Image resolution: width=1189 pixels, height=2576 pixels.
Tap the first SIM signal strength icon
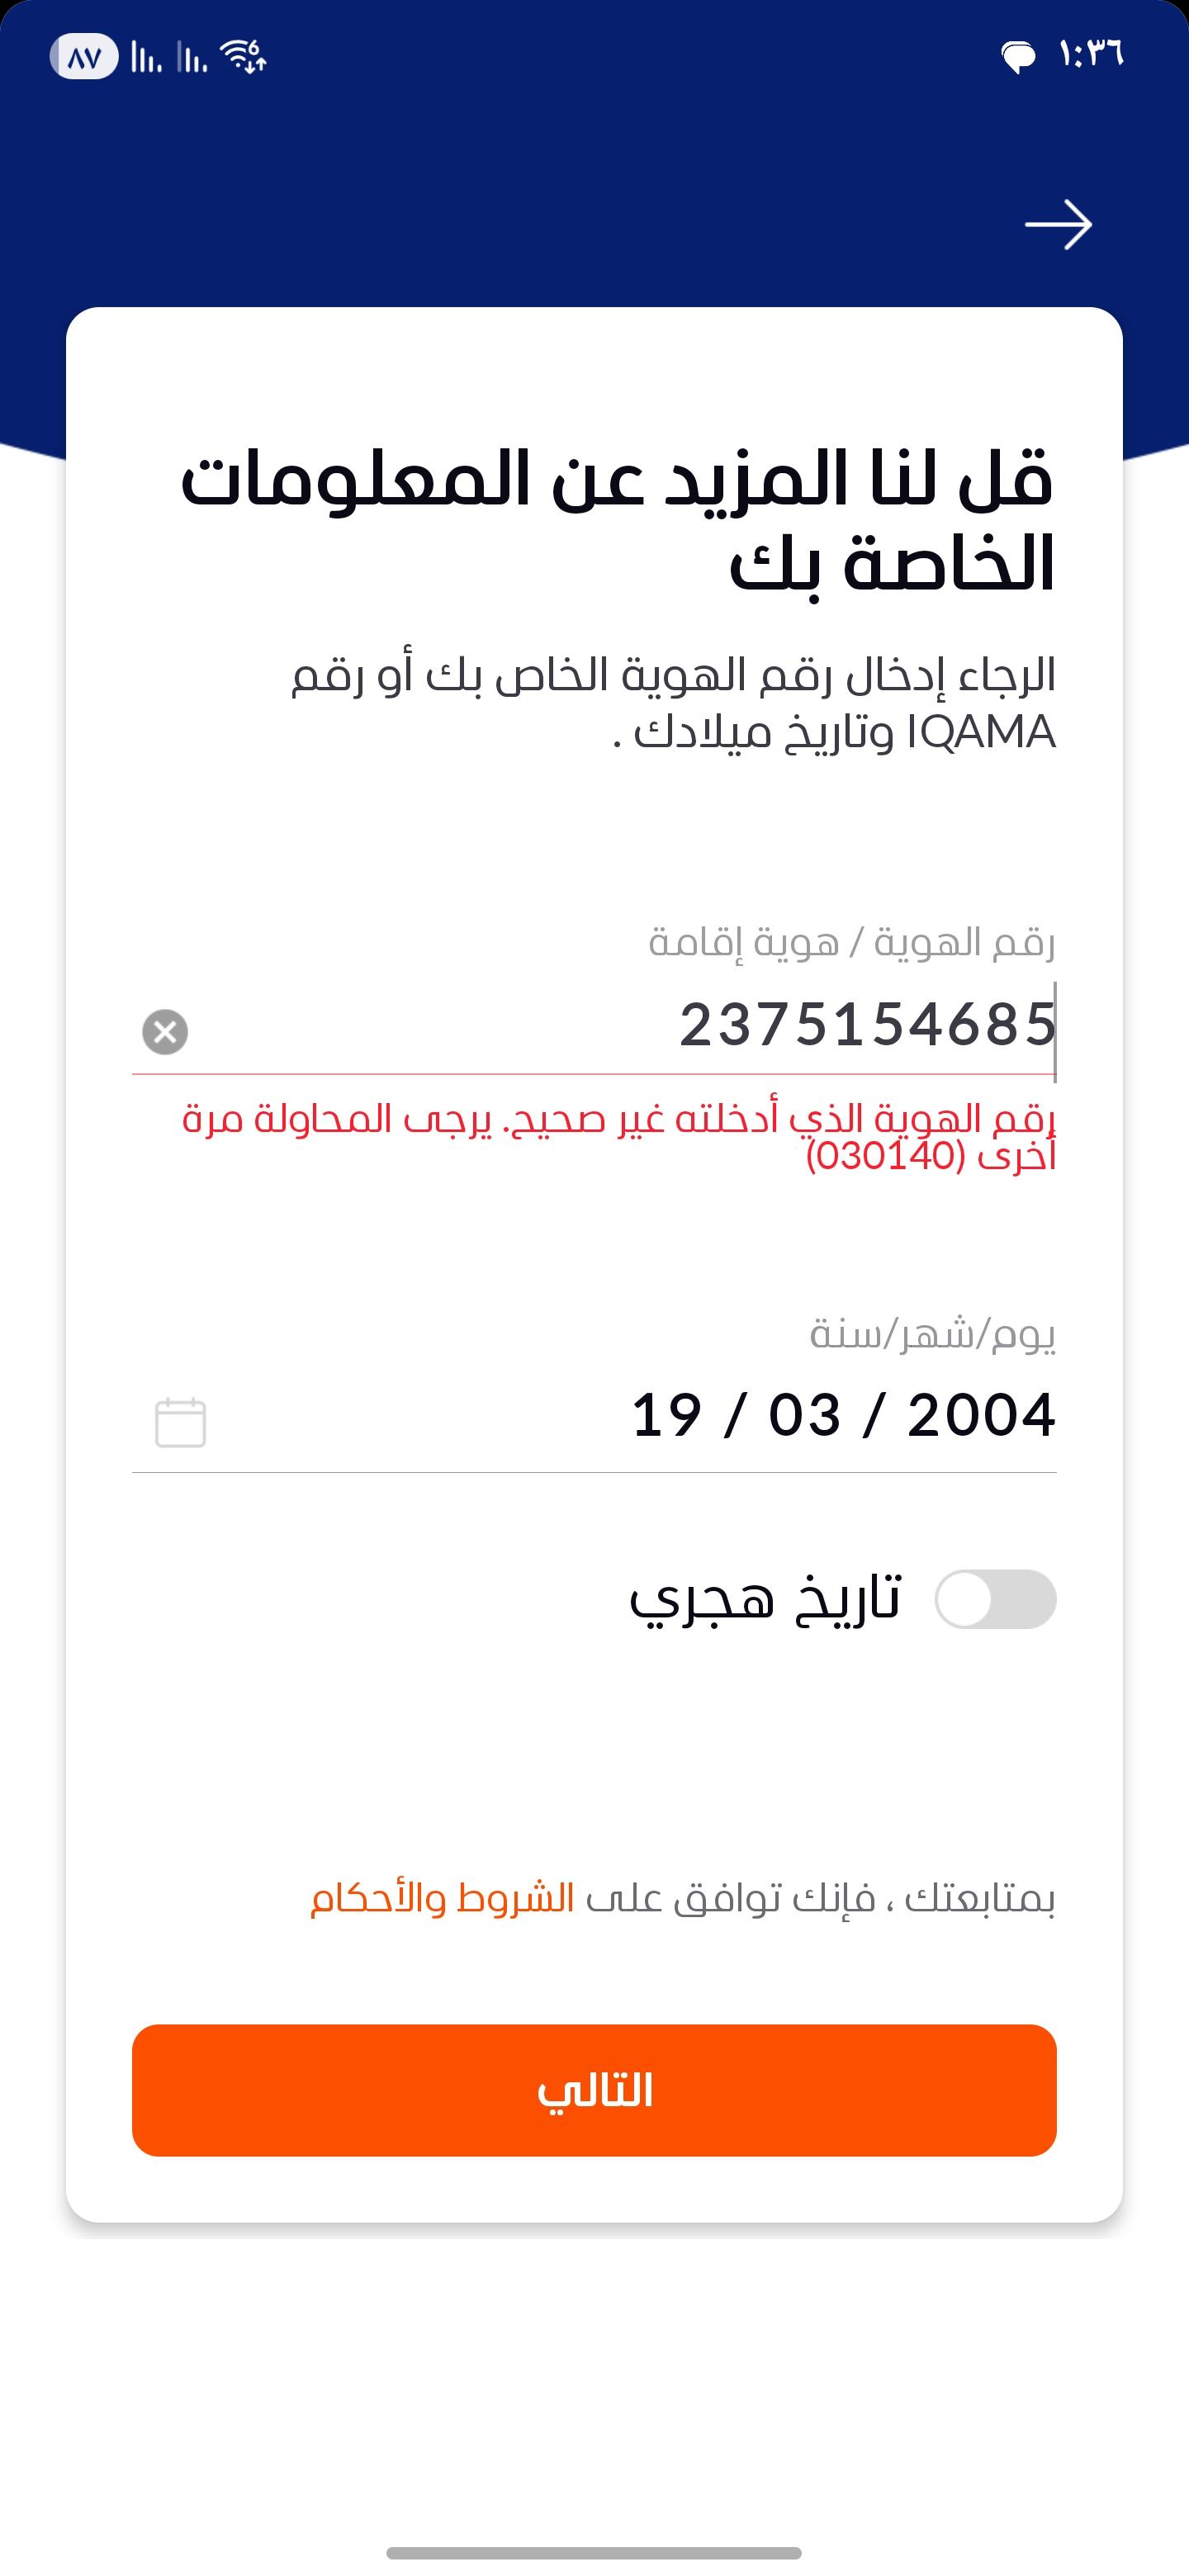pyautogui.click(x=147, y=58)
